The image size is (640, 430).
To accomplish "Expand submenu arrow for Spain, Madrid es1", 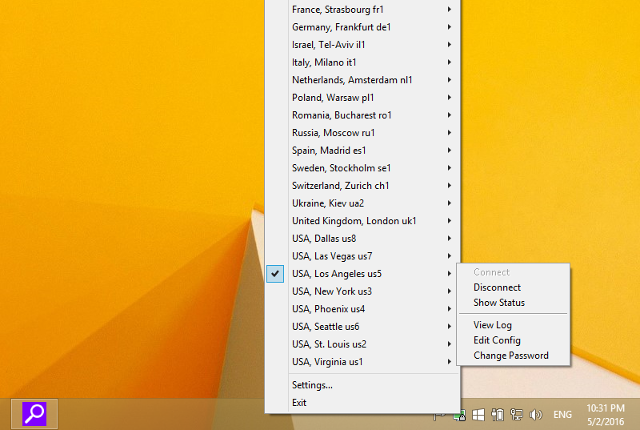I will click(x=449, y=151).
